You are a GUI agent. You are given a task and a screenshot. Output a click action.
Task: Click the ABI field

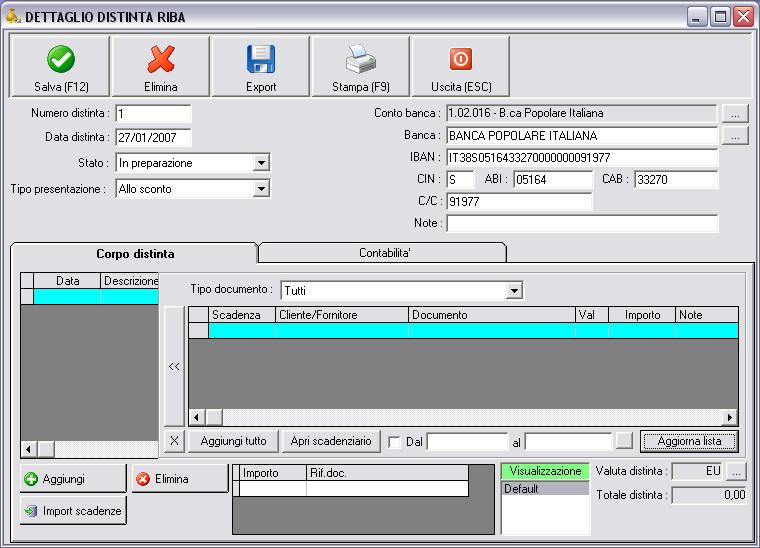coord(553,179)
